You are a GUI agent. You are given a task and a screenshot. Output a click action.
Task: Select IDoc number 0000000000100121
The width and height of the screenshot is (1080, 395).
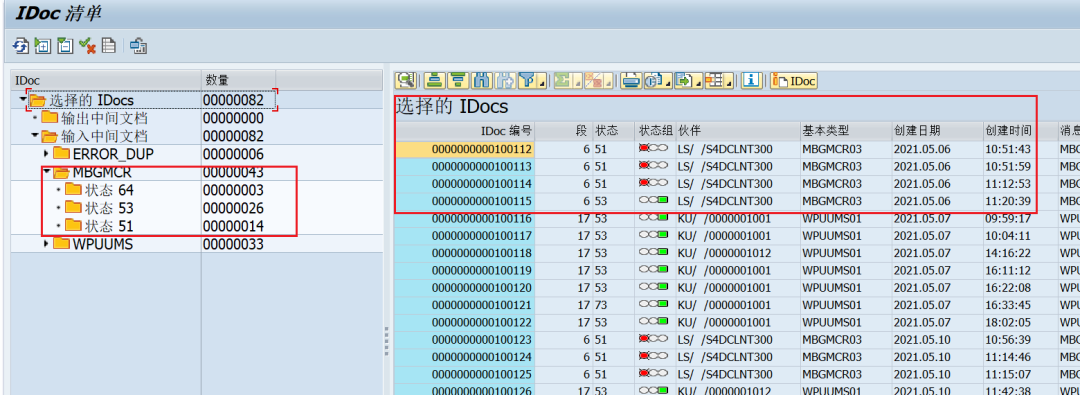coord(465,305)
